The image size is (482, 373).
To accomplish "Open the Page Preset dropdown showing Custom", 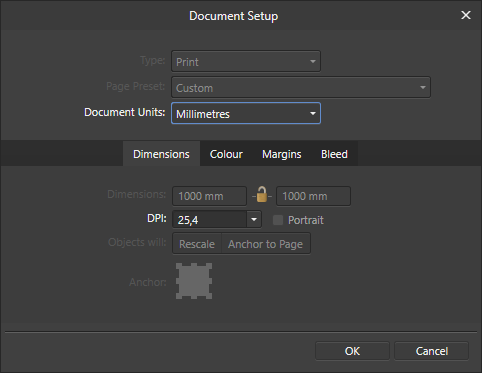I will (x=301, y=87).
